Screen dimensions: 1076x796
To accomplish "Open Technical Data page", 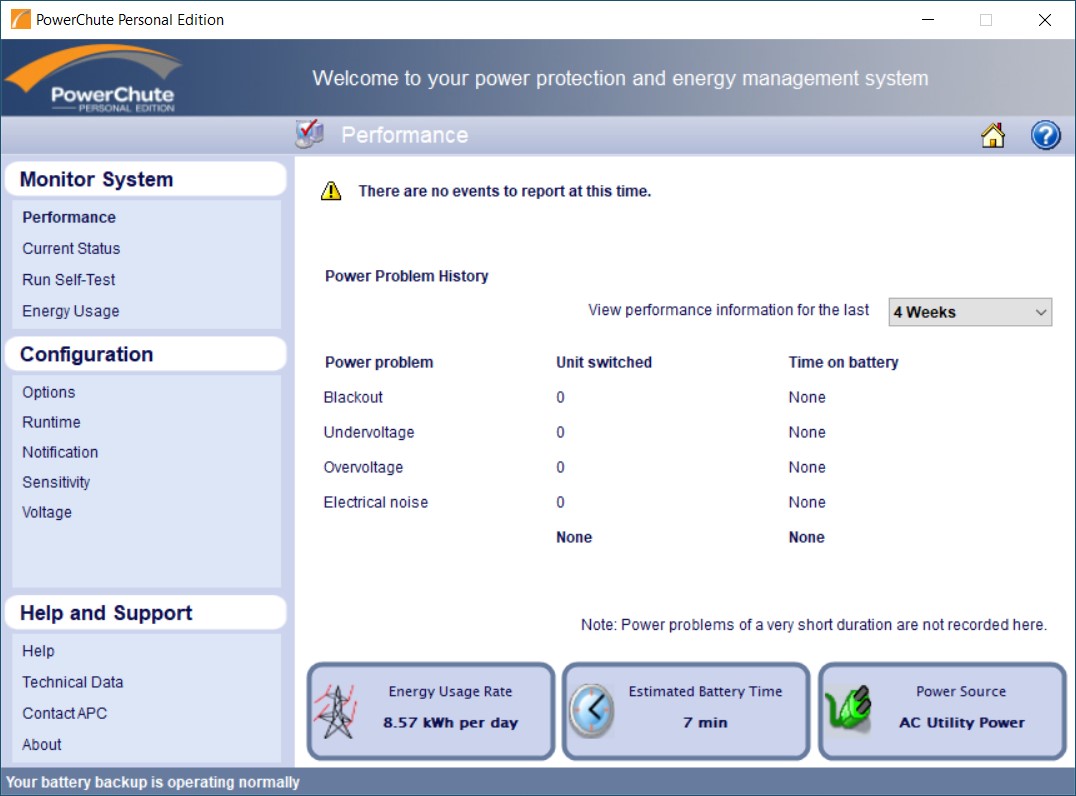I will pos(73,682).
